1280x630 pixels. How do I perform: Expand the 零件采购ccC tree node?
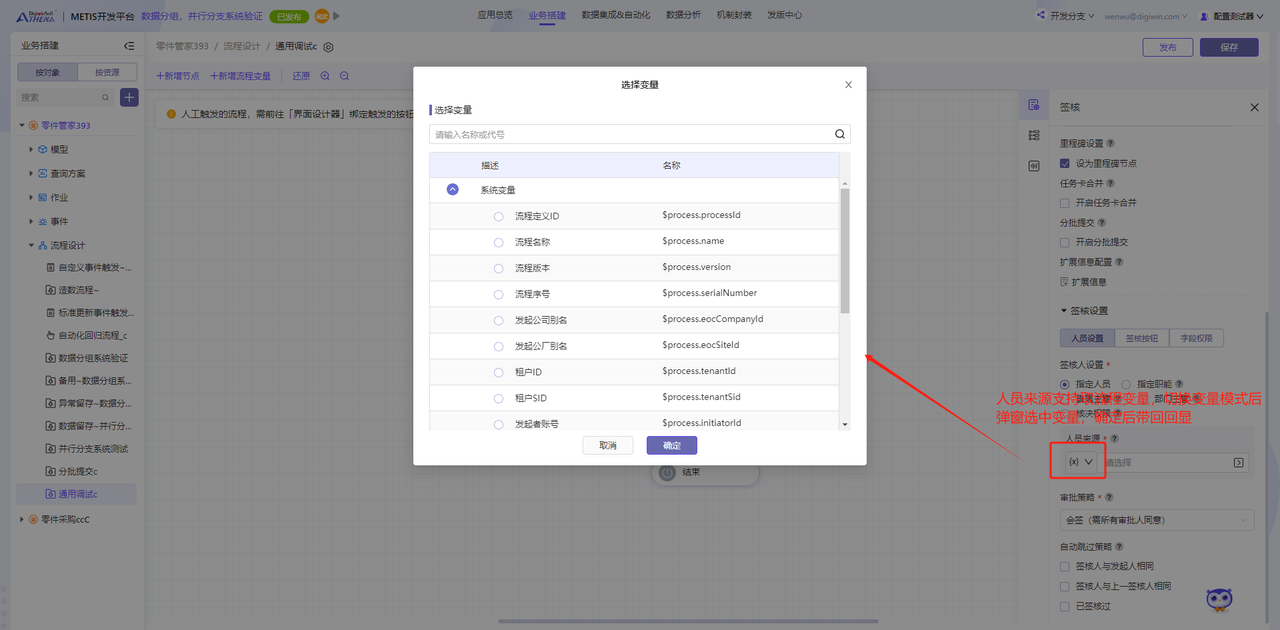[x=22, y=519]
